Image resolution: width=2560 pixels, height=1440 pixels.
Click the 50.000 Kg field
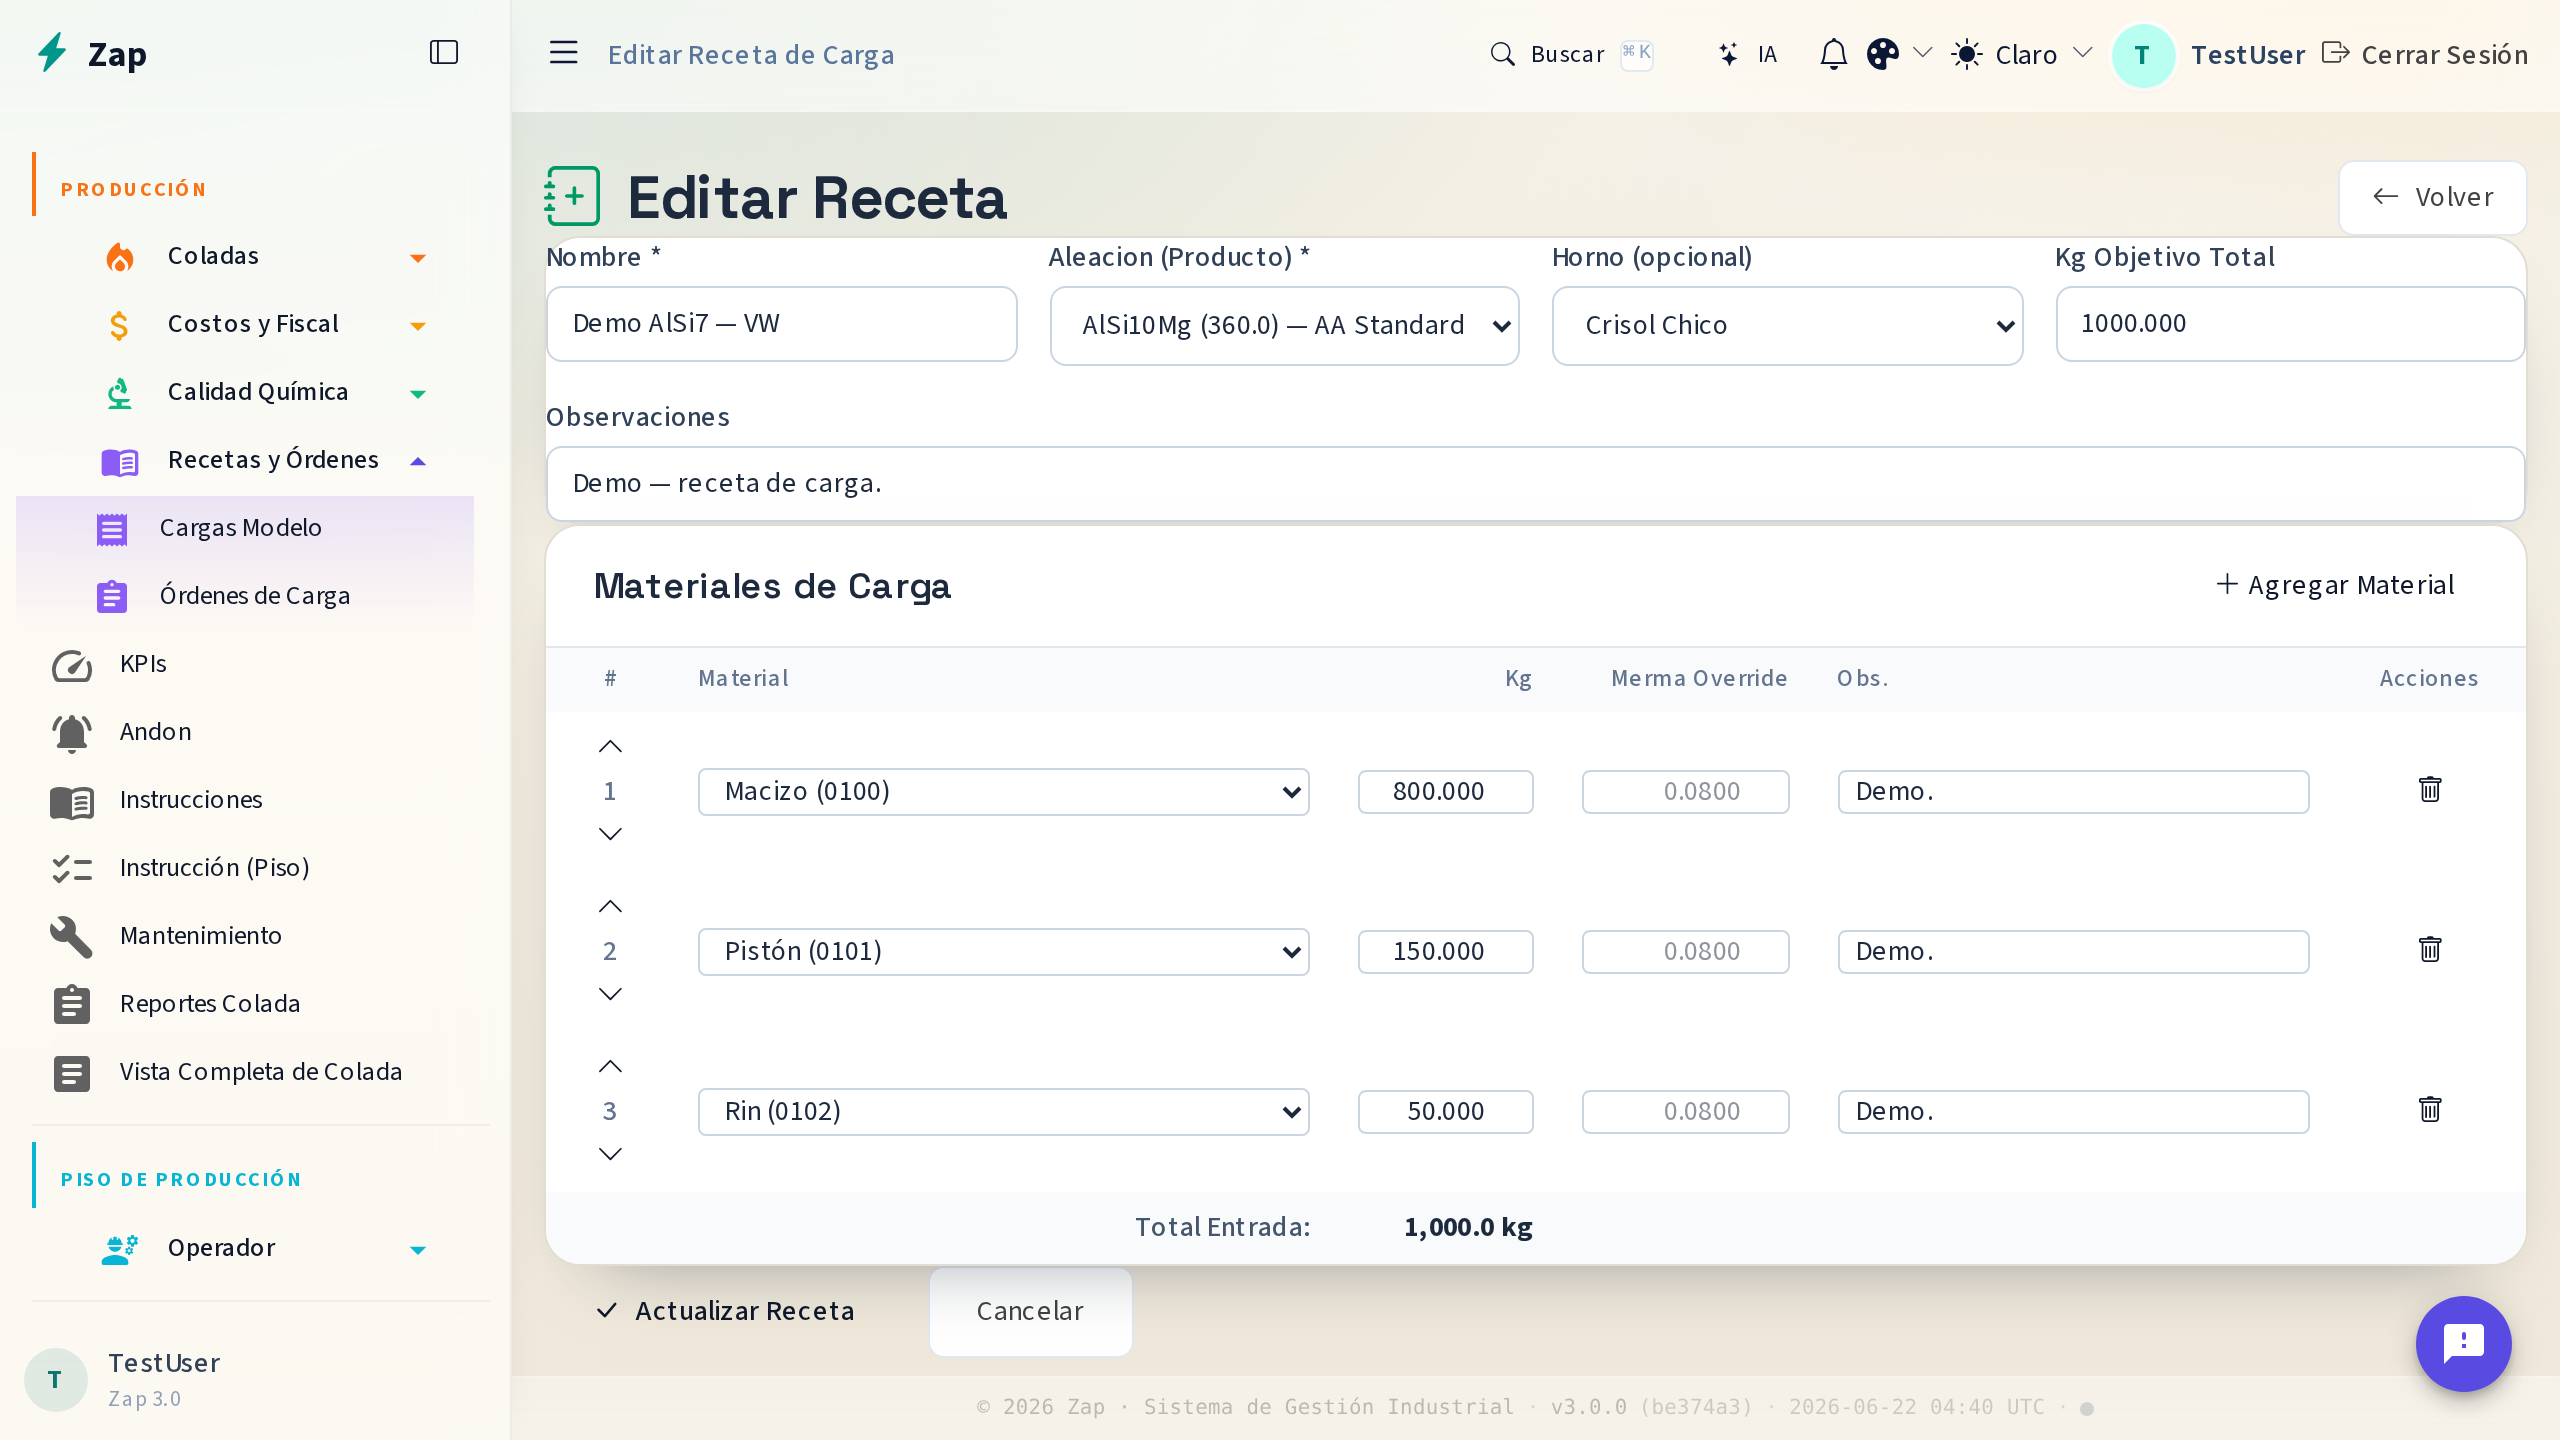(x=1445, y=1112)
